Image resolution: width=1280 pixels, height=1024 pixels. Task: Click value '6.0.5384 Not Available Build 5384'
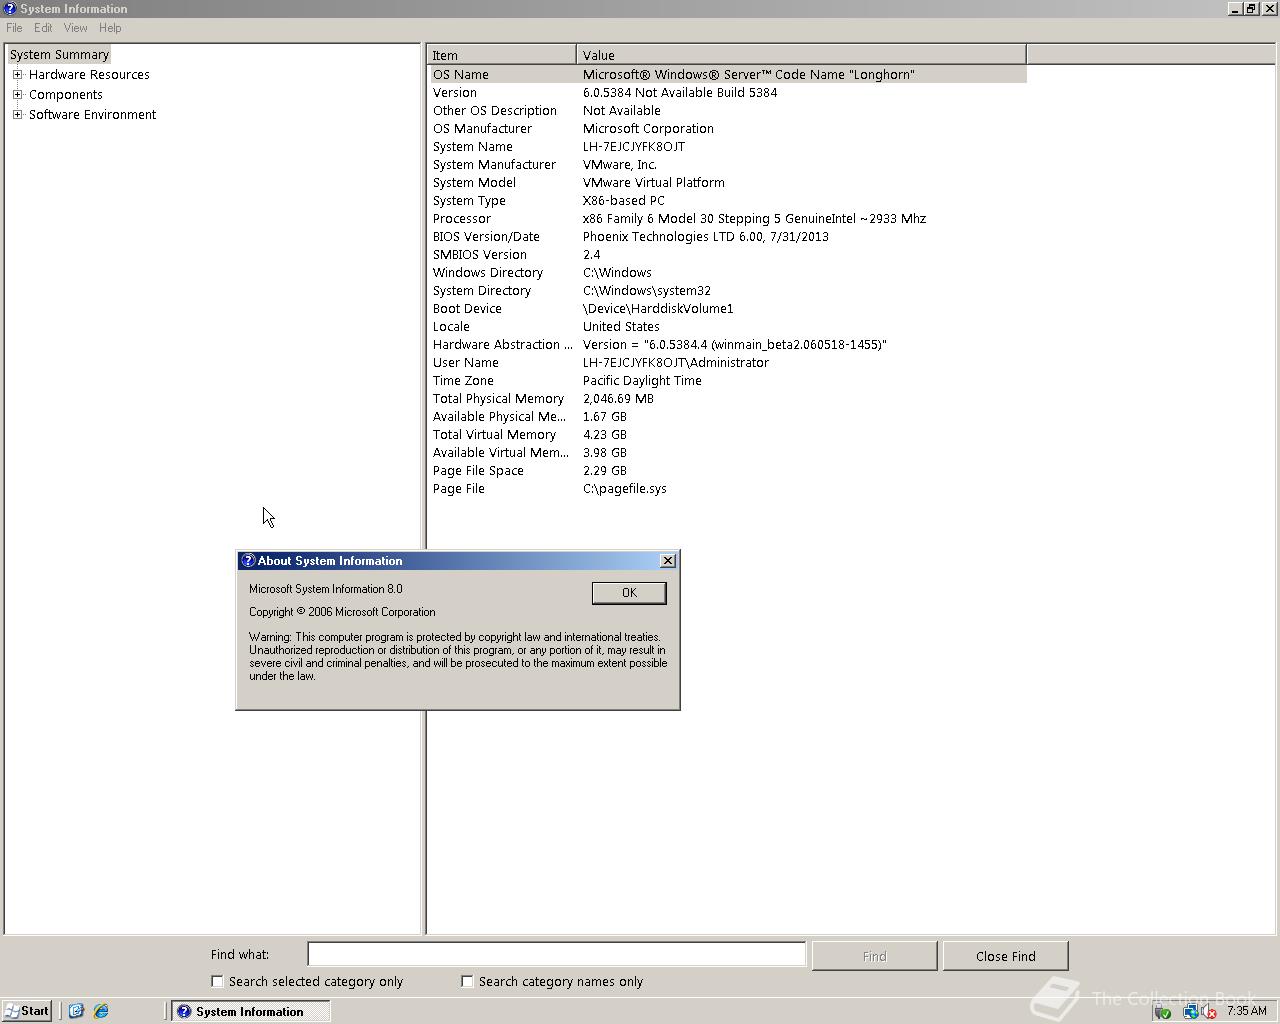(680, 93)
